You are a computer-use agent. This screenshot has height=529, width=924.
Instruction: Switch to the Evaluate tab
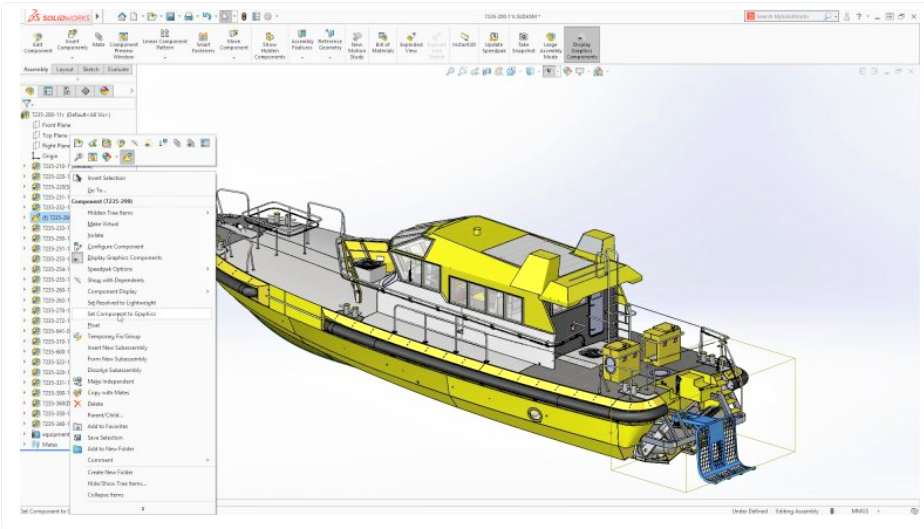118,70
